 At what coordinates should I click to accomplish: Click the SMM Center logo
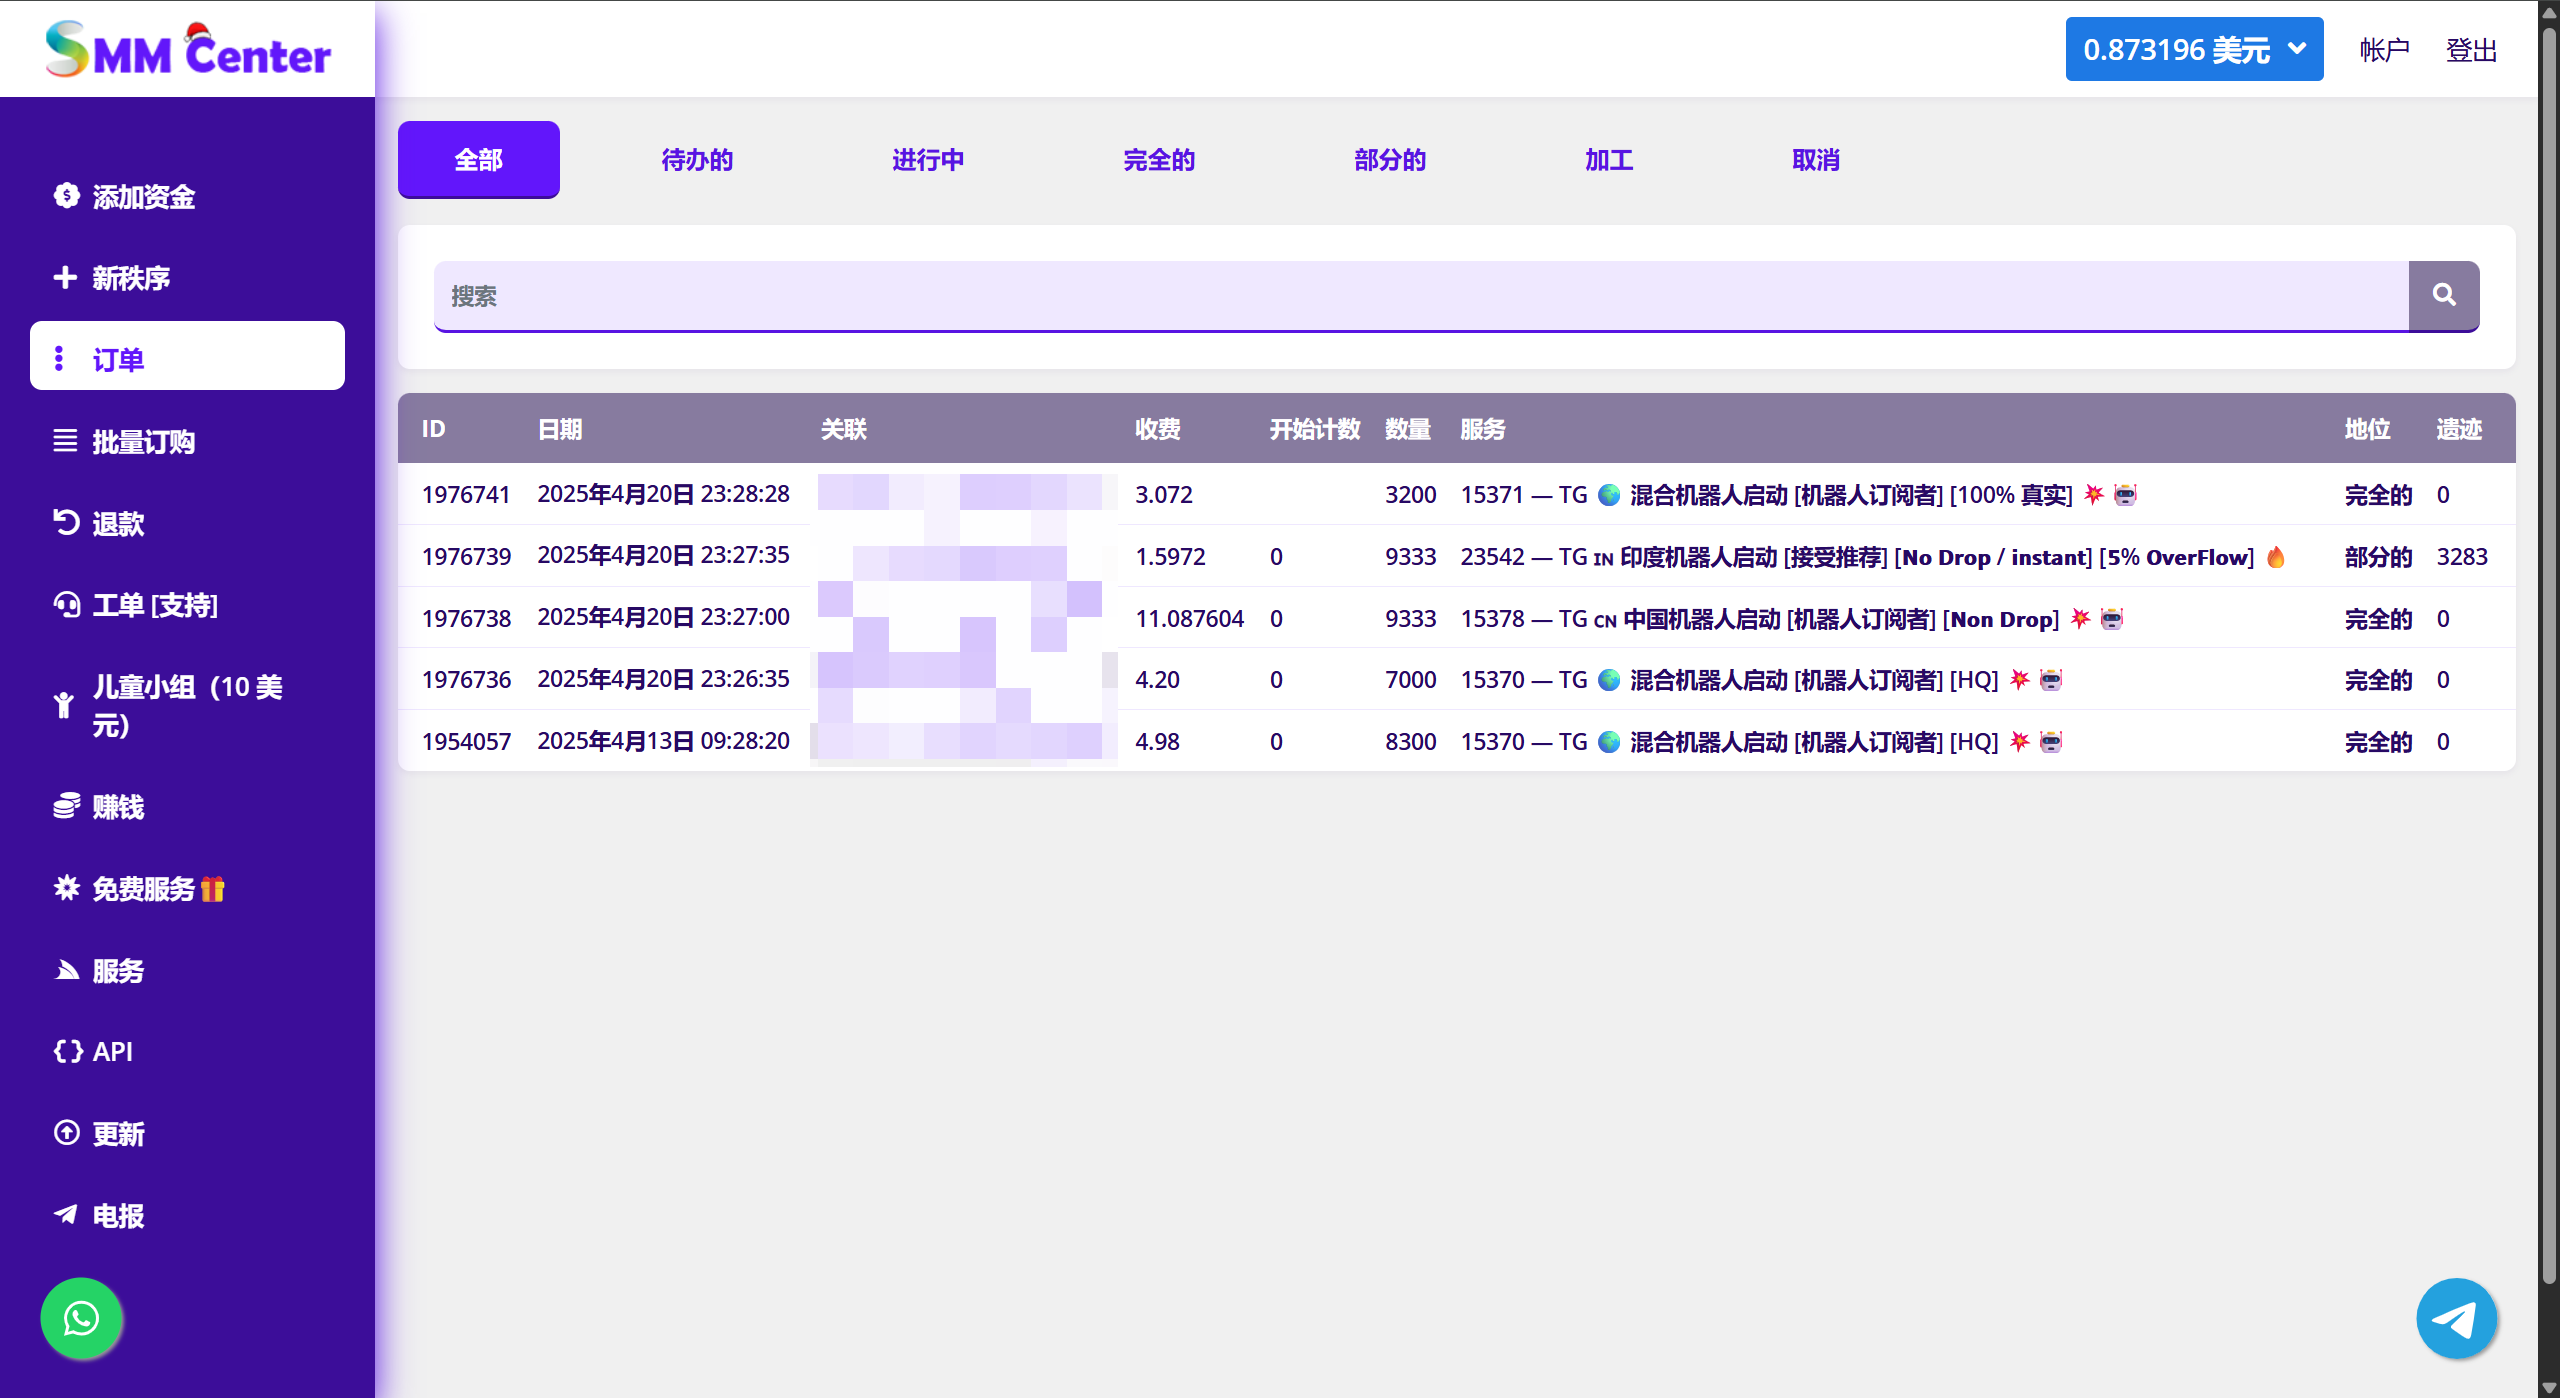tap(188, 49)
